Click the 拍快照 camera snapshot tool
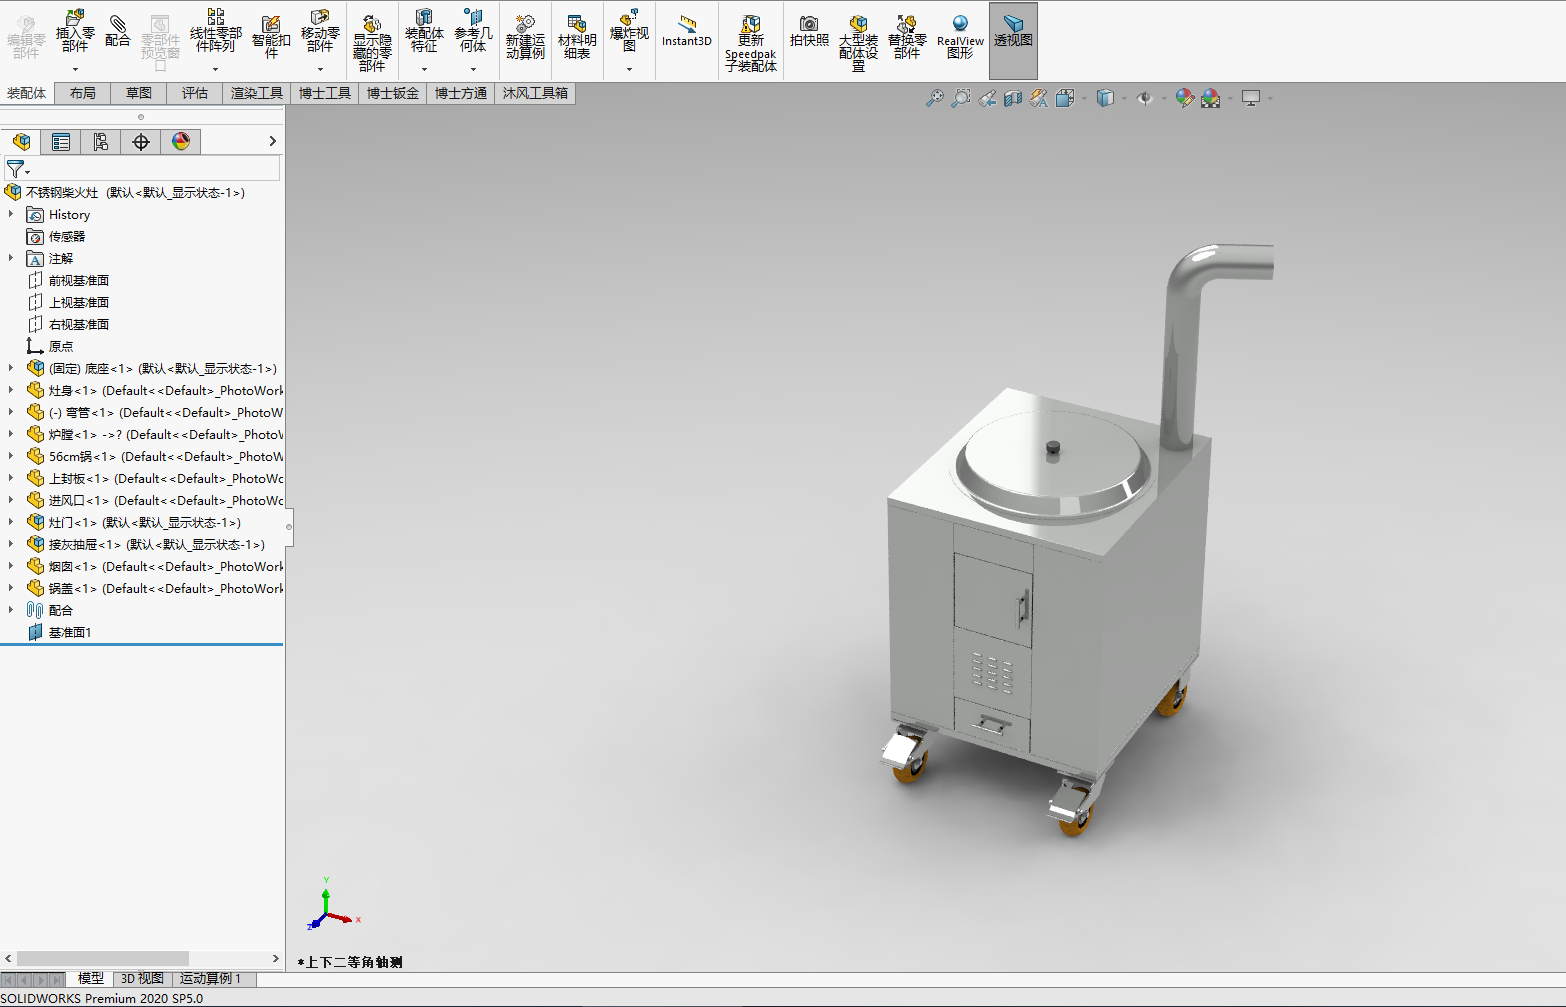This screenshot has width=1566, height=1007. tap(809, 31)
